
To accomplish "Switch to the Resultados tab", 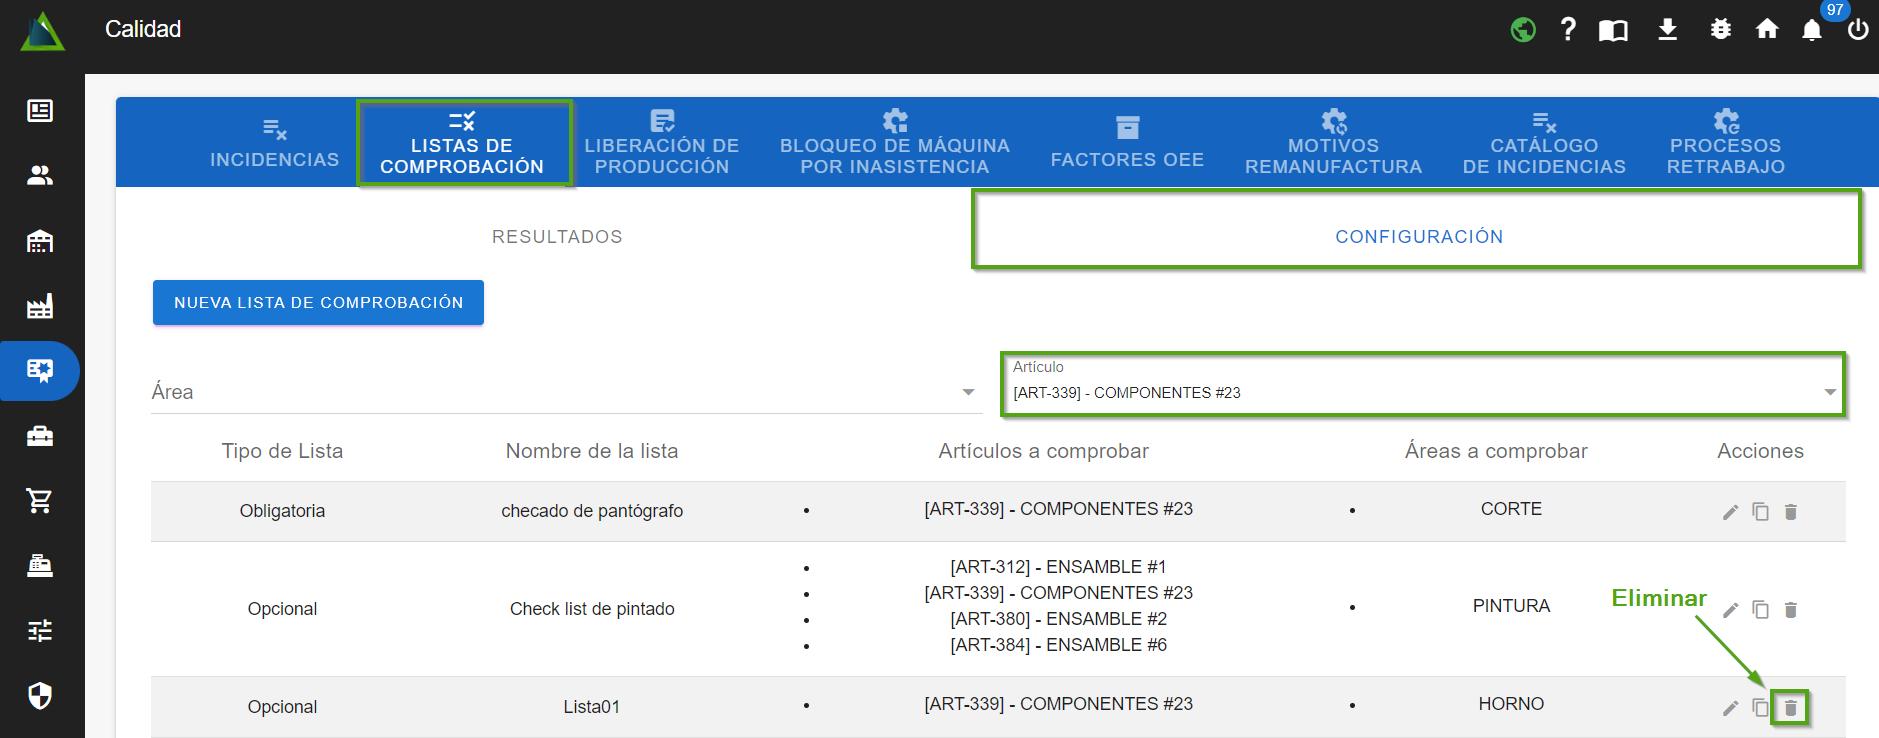I will tap(557, 237).
